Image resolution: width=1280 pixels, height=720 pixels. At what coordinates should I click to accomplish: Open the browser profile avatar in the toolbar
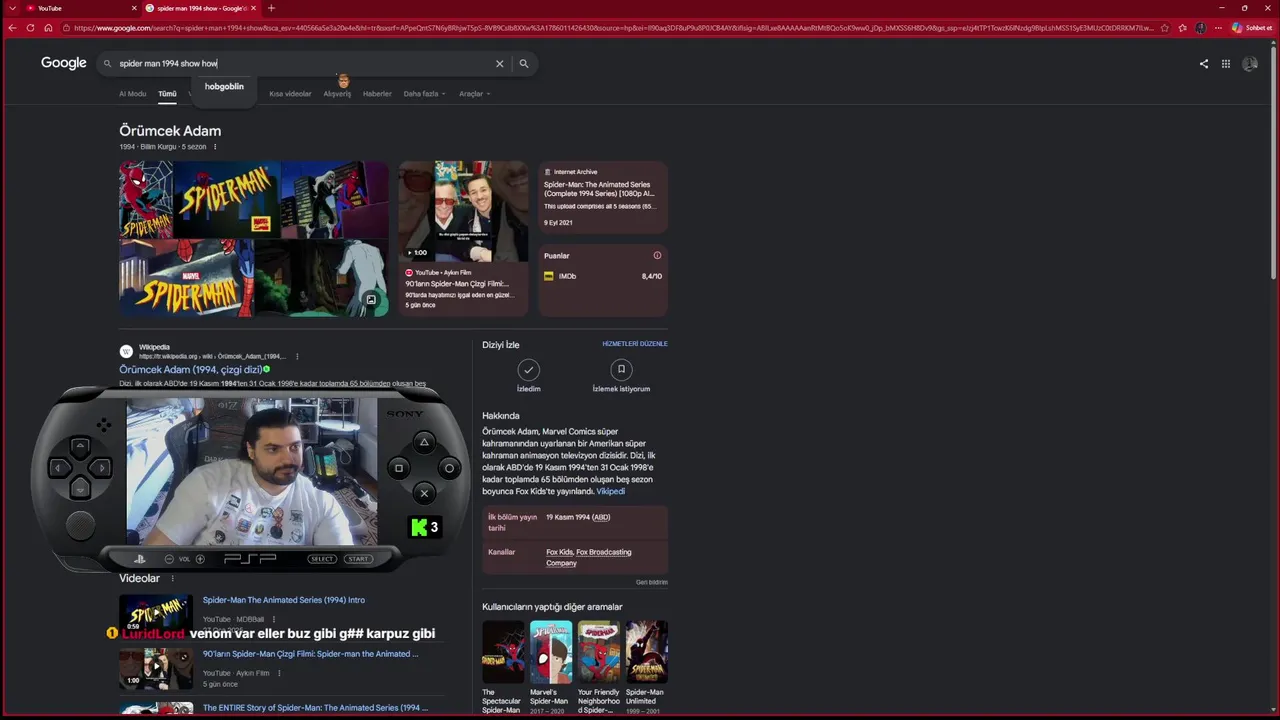tap(1201, 28)
